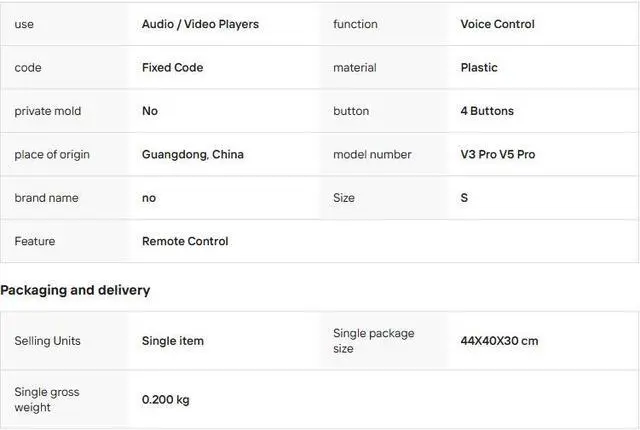
Task: Click the "44X40X30 cm" package size
Action: [x=499, y=341]
